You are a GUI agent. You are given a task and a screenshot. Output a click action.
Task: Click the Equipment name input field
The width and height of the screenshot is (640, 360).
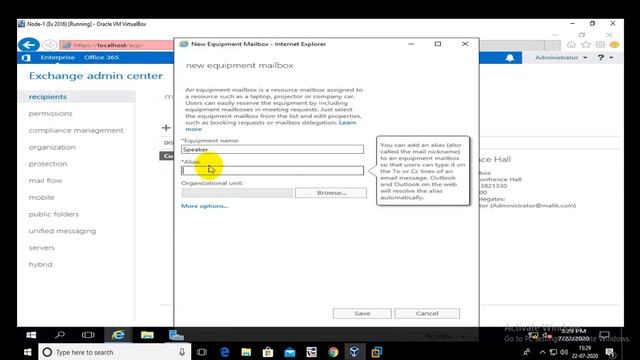pyautogui.click(x=272, y=149)
